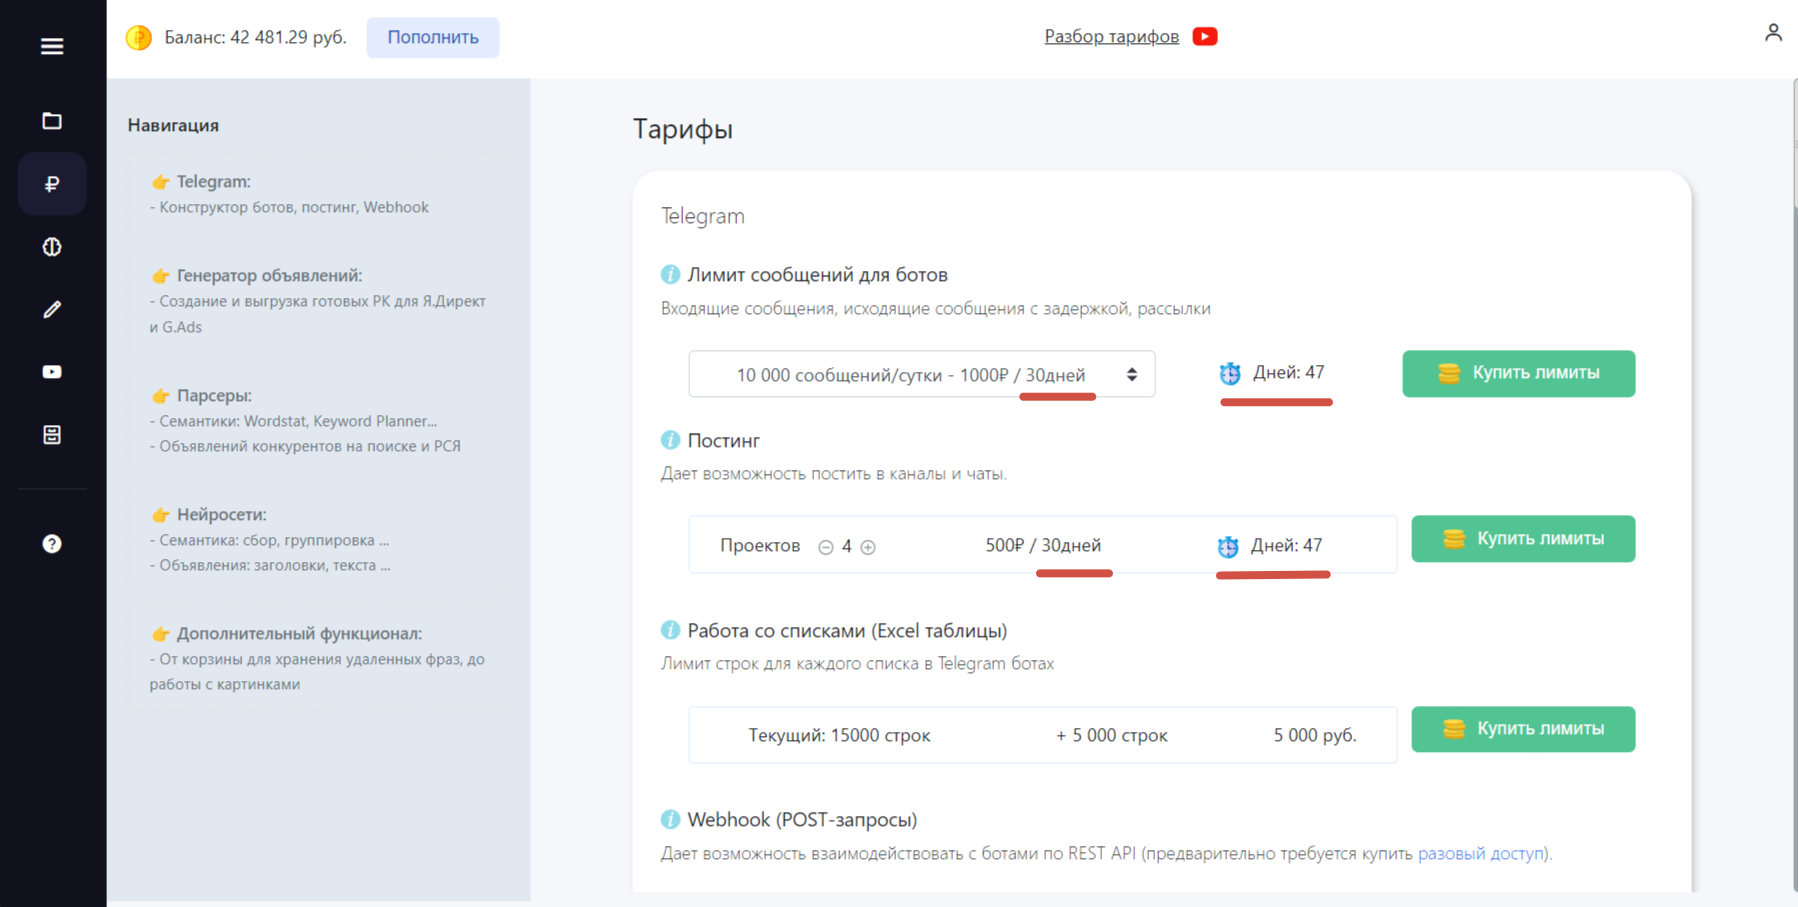Go to Нейросети navigation section

pos(318,539)
